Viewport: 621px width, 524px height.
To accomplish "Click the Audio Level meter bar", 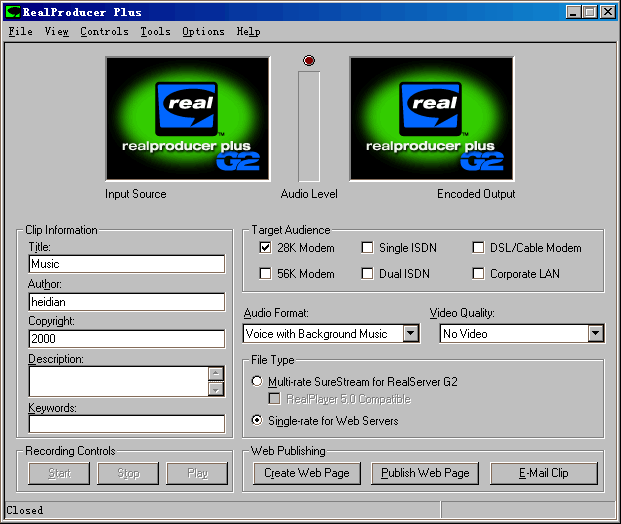I will (309, 127).
